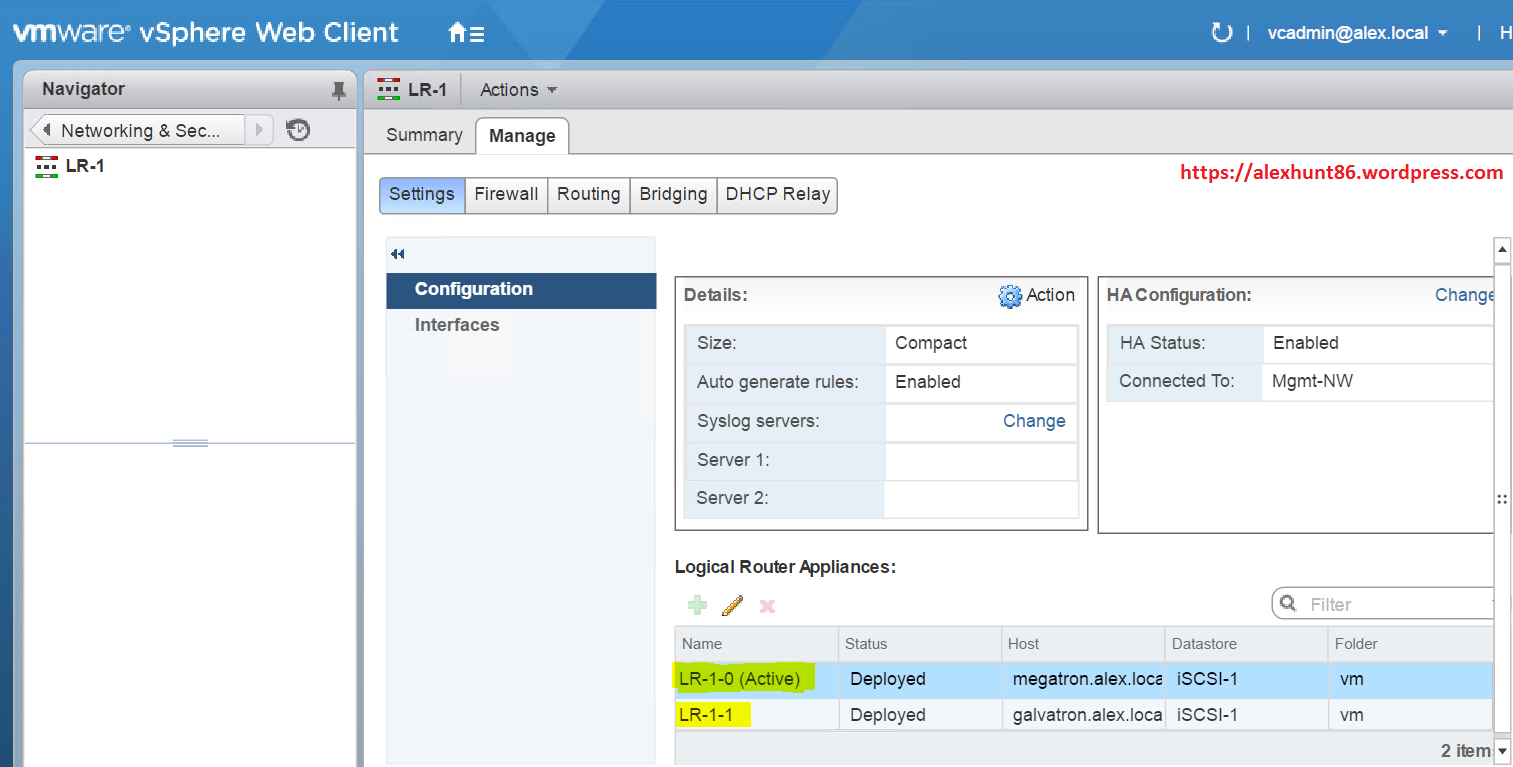Viewport: 1513px width, 767px height.
Task: Collapse the settings side panel arrows
Action: (398, 254)
